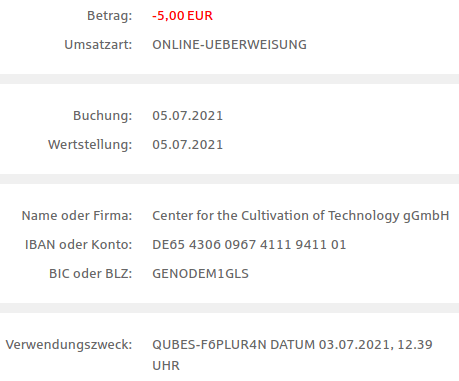Click the gray divider below BIC oder BLZ

[229, 308]
